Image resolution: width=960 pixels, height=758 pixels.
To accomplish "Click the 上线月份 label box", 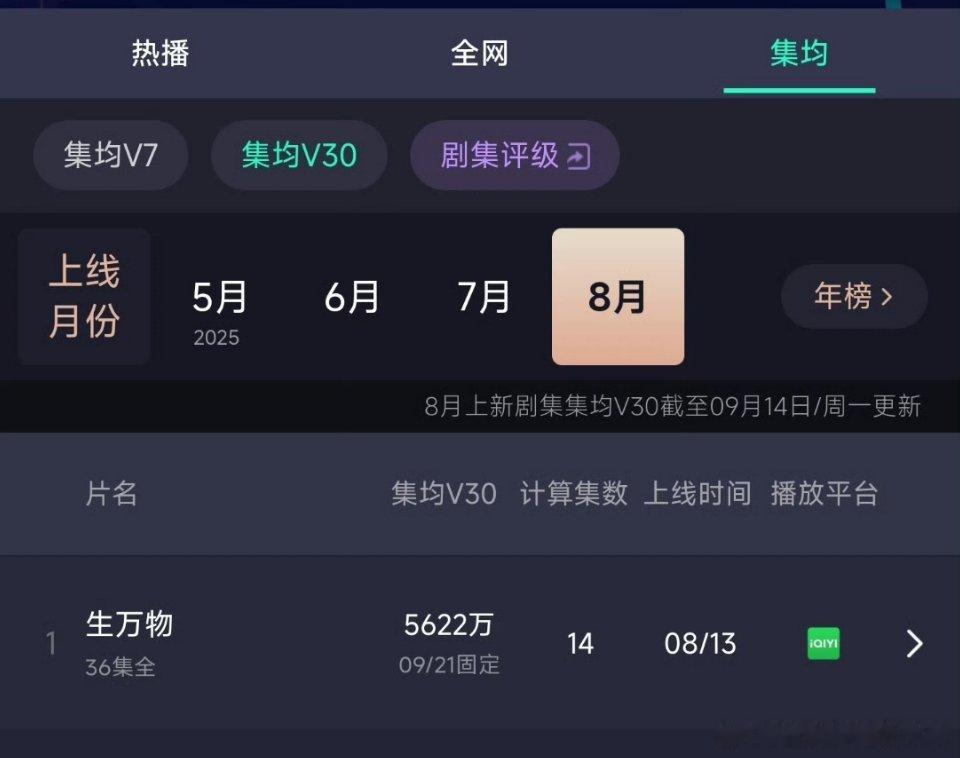I will (84, 296).
